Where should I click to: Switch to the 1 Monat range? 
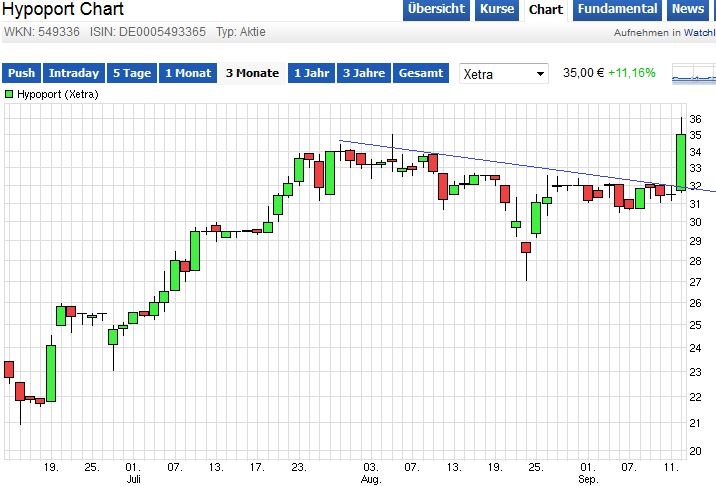point(188,73)
